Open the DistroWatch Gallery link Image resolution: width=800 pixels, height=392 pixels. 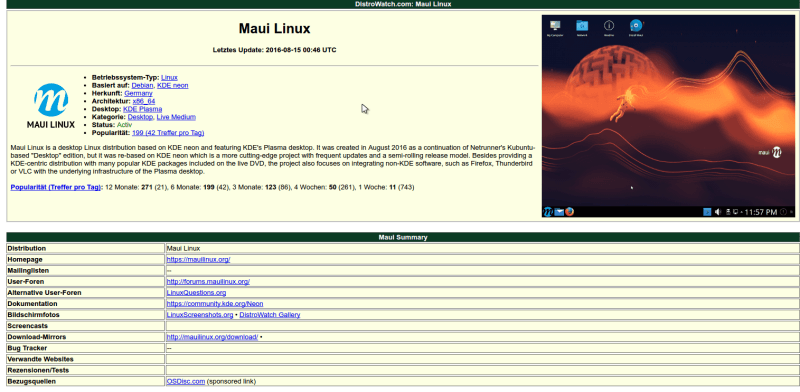[x=270, y=315]
